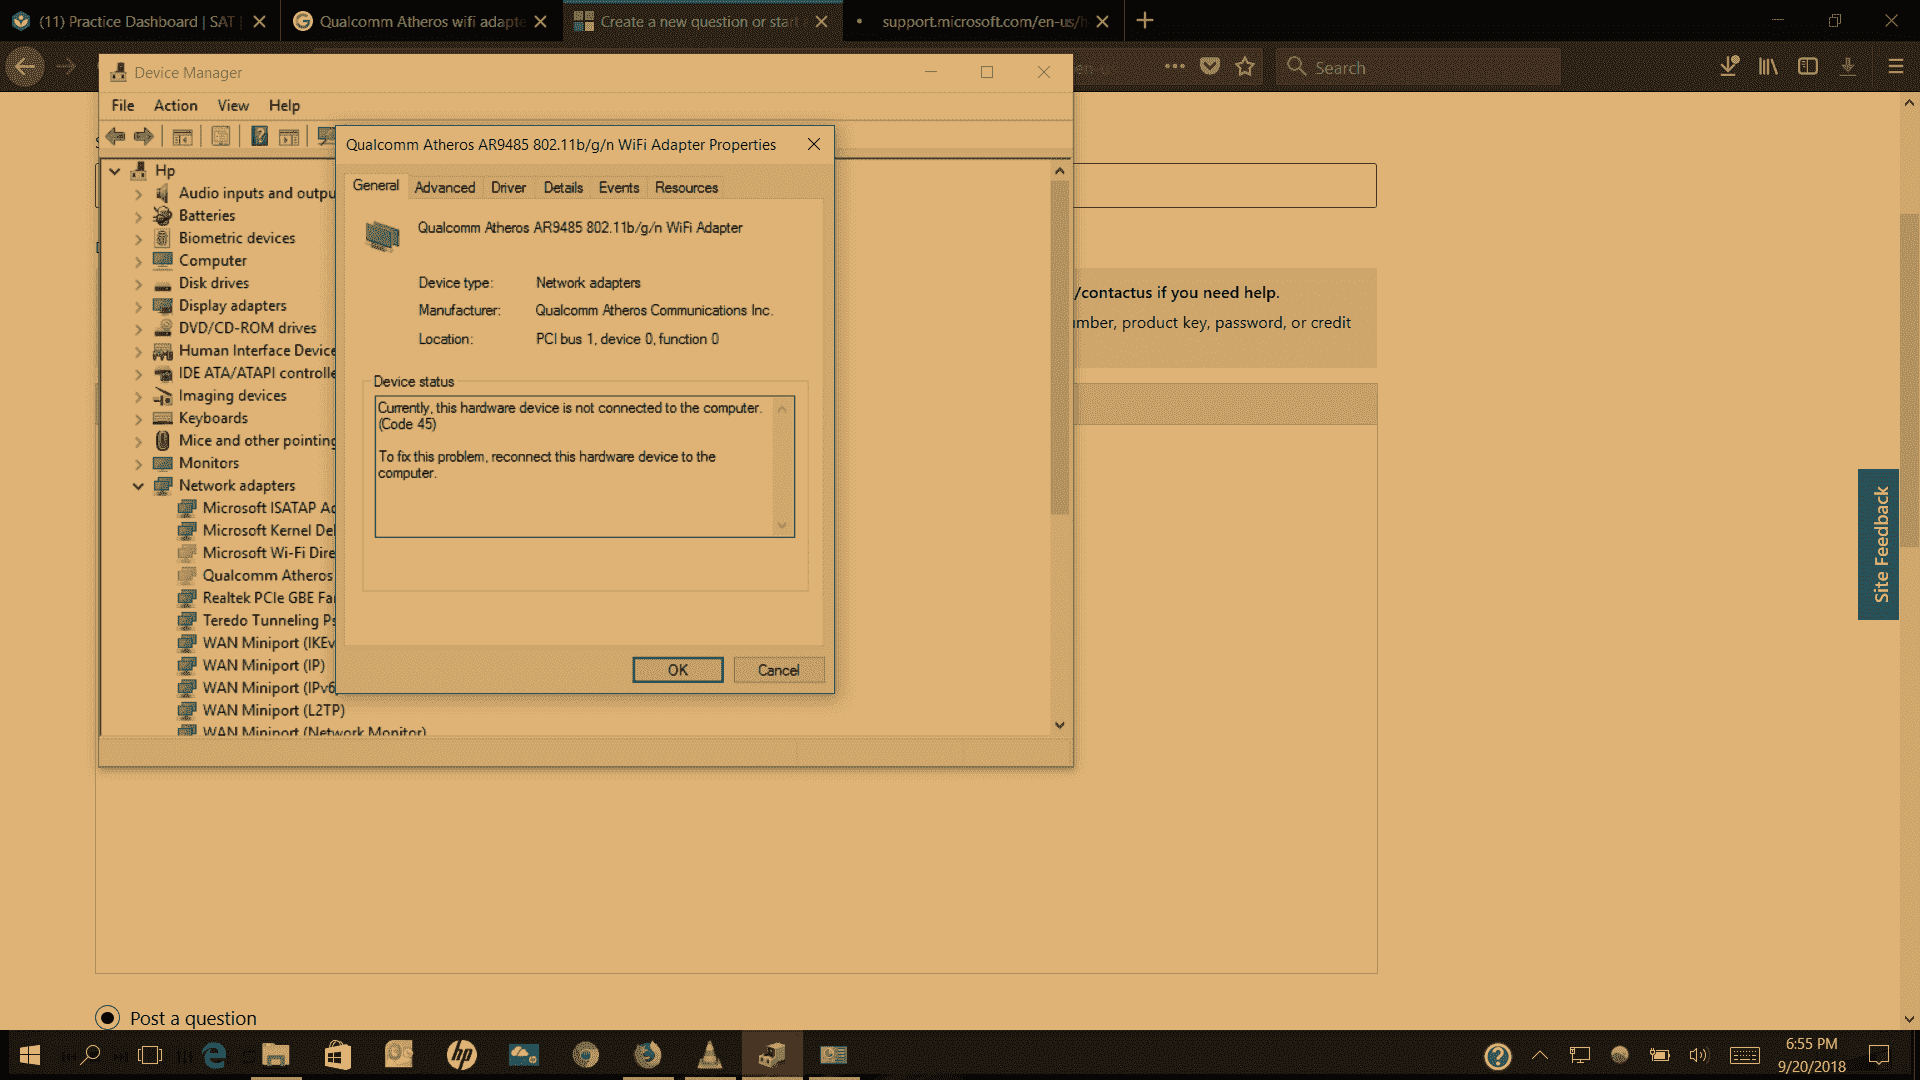
Task: Click the Help question-mark toolbar icon
Action: click(x=259, y=136)
